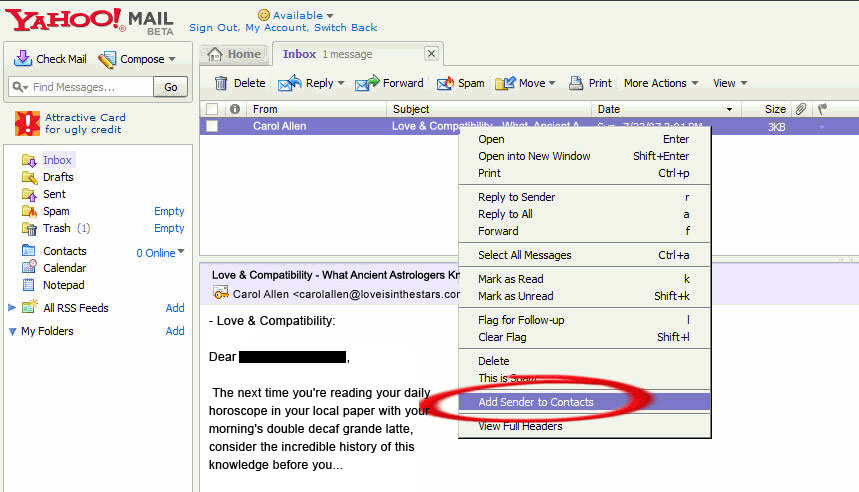Click the Notepad icon in sidebar
This screenshot has height=492, width=859.
[28, 285]
